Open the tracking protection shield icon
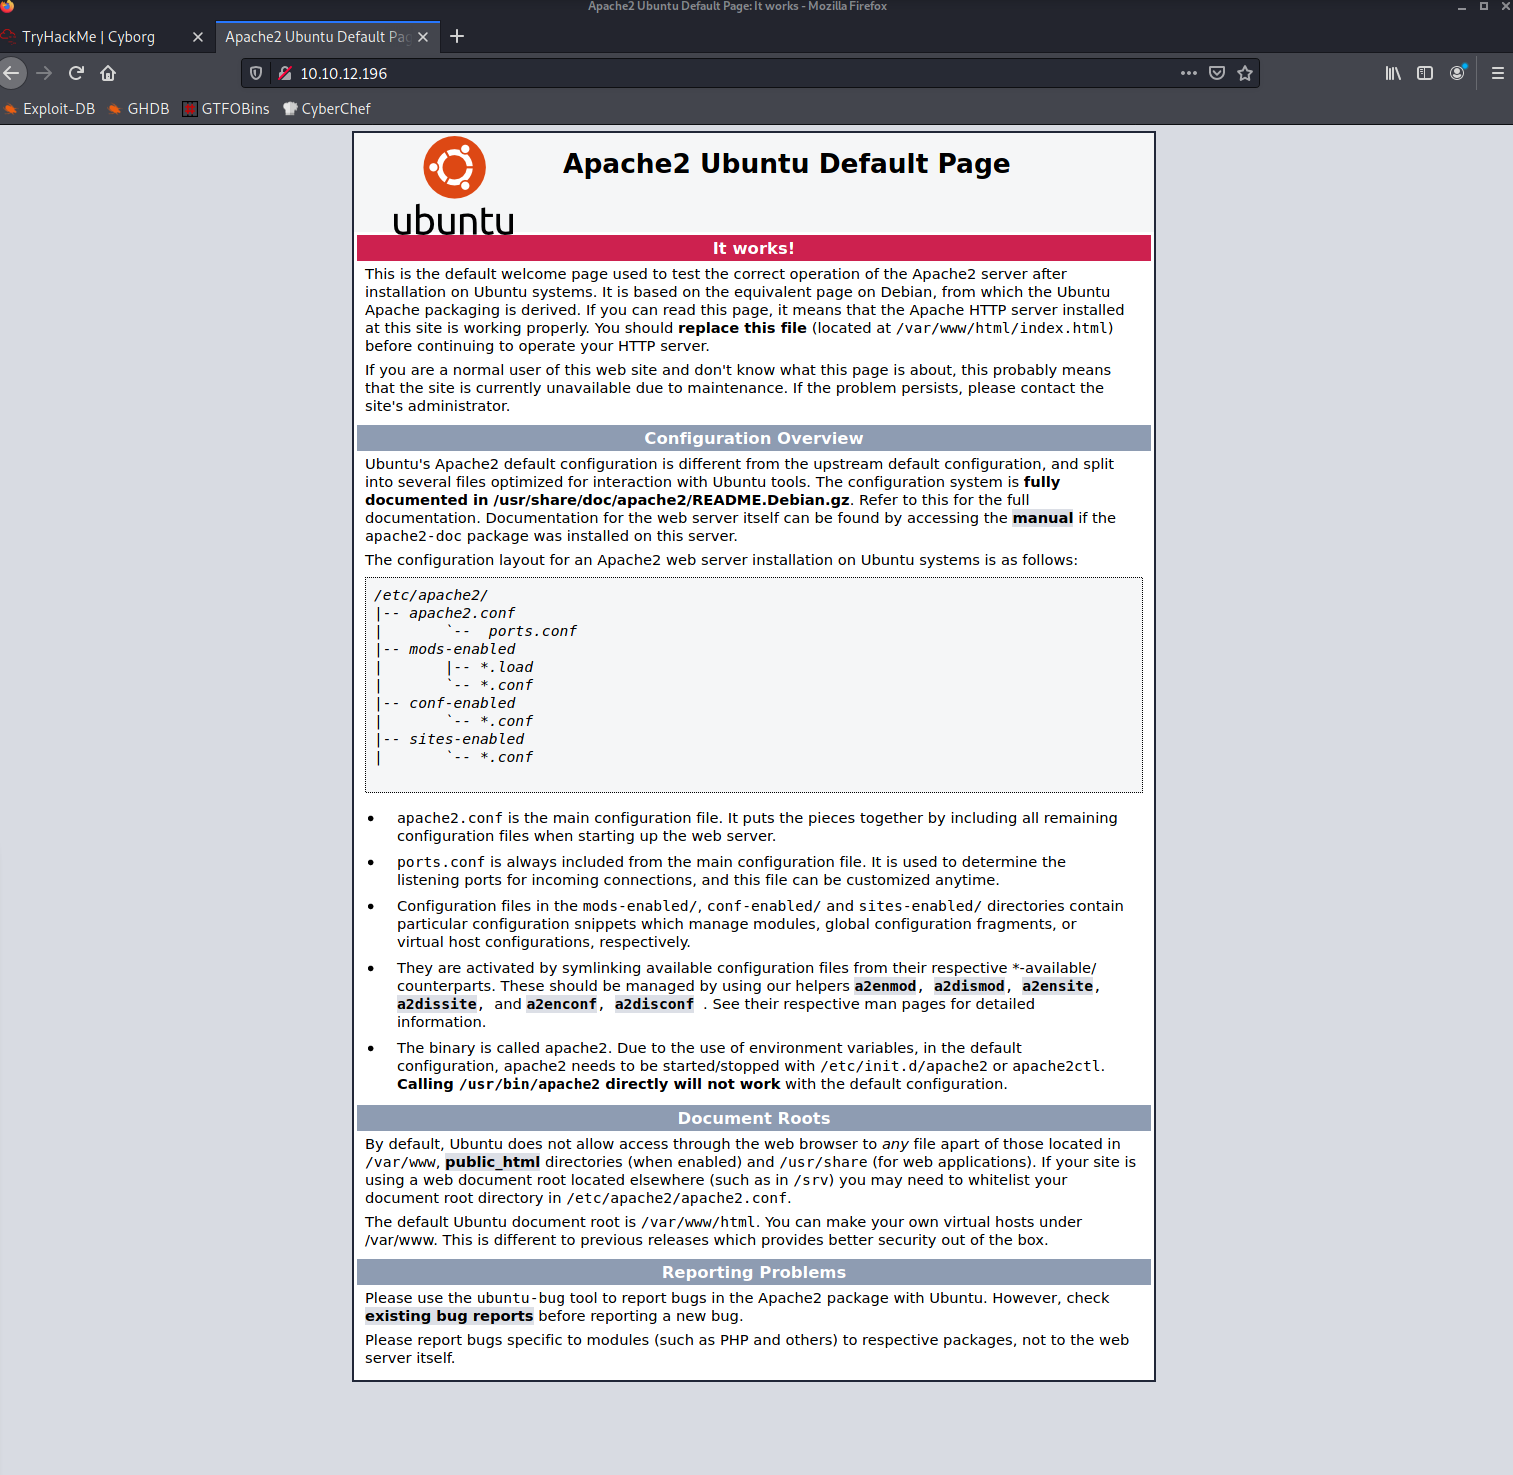Image resolution: width=1513 pixels, height=1475 pixels. pyautogui.click(x=256, y=73)
